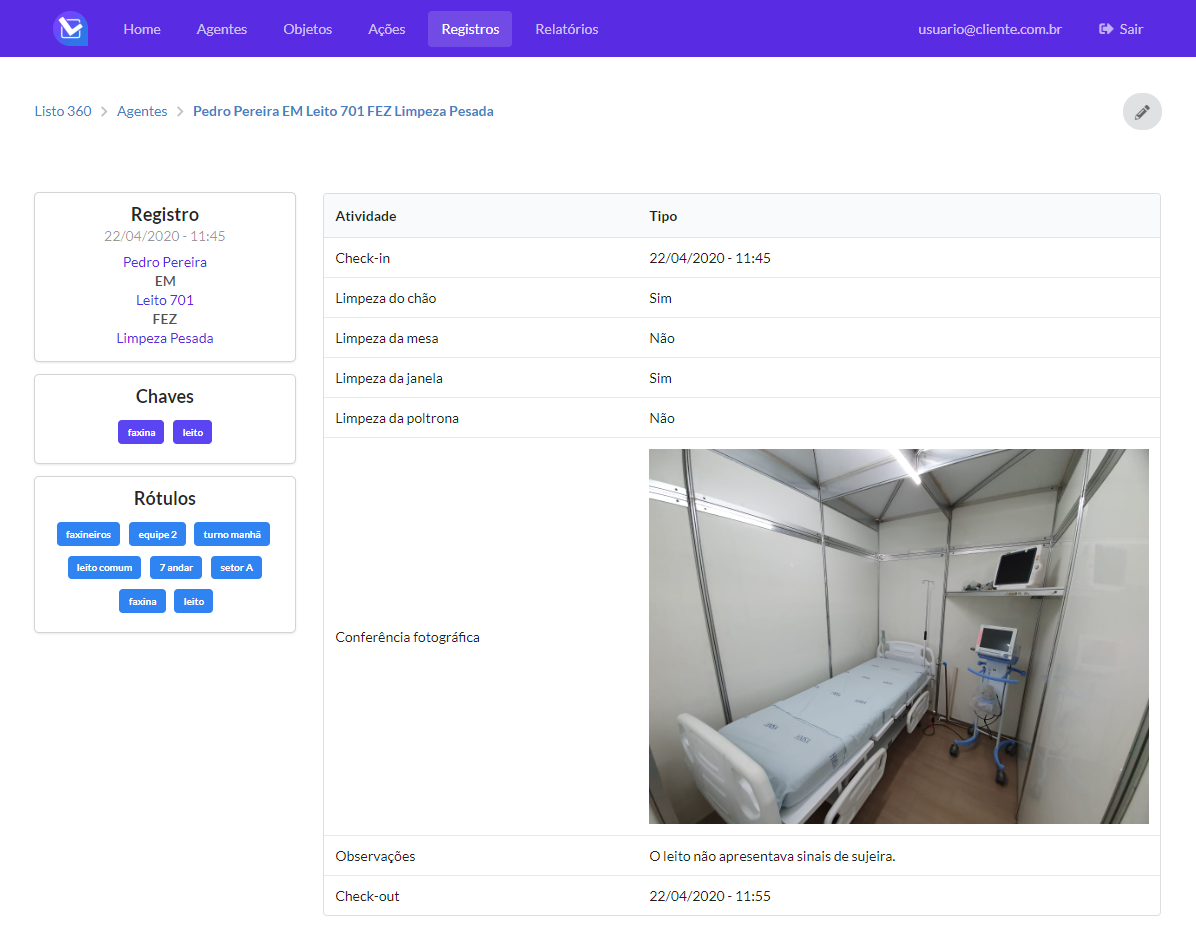Click the Sair logout icon

pos(1106,29)
